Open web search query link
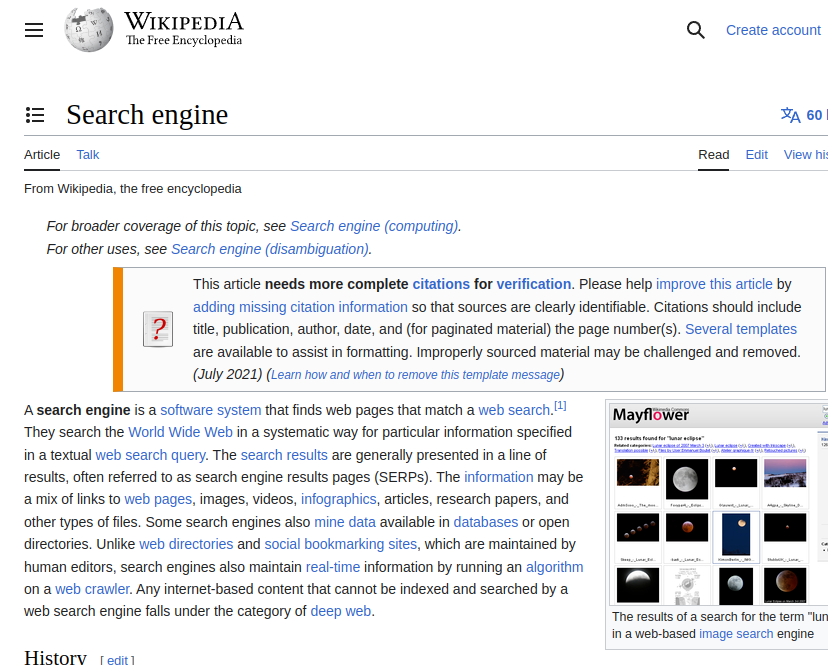This screenshot has width=828, height=665. [150, 455]
